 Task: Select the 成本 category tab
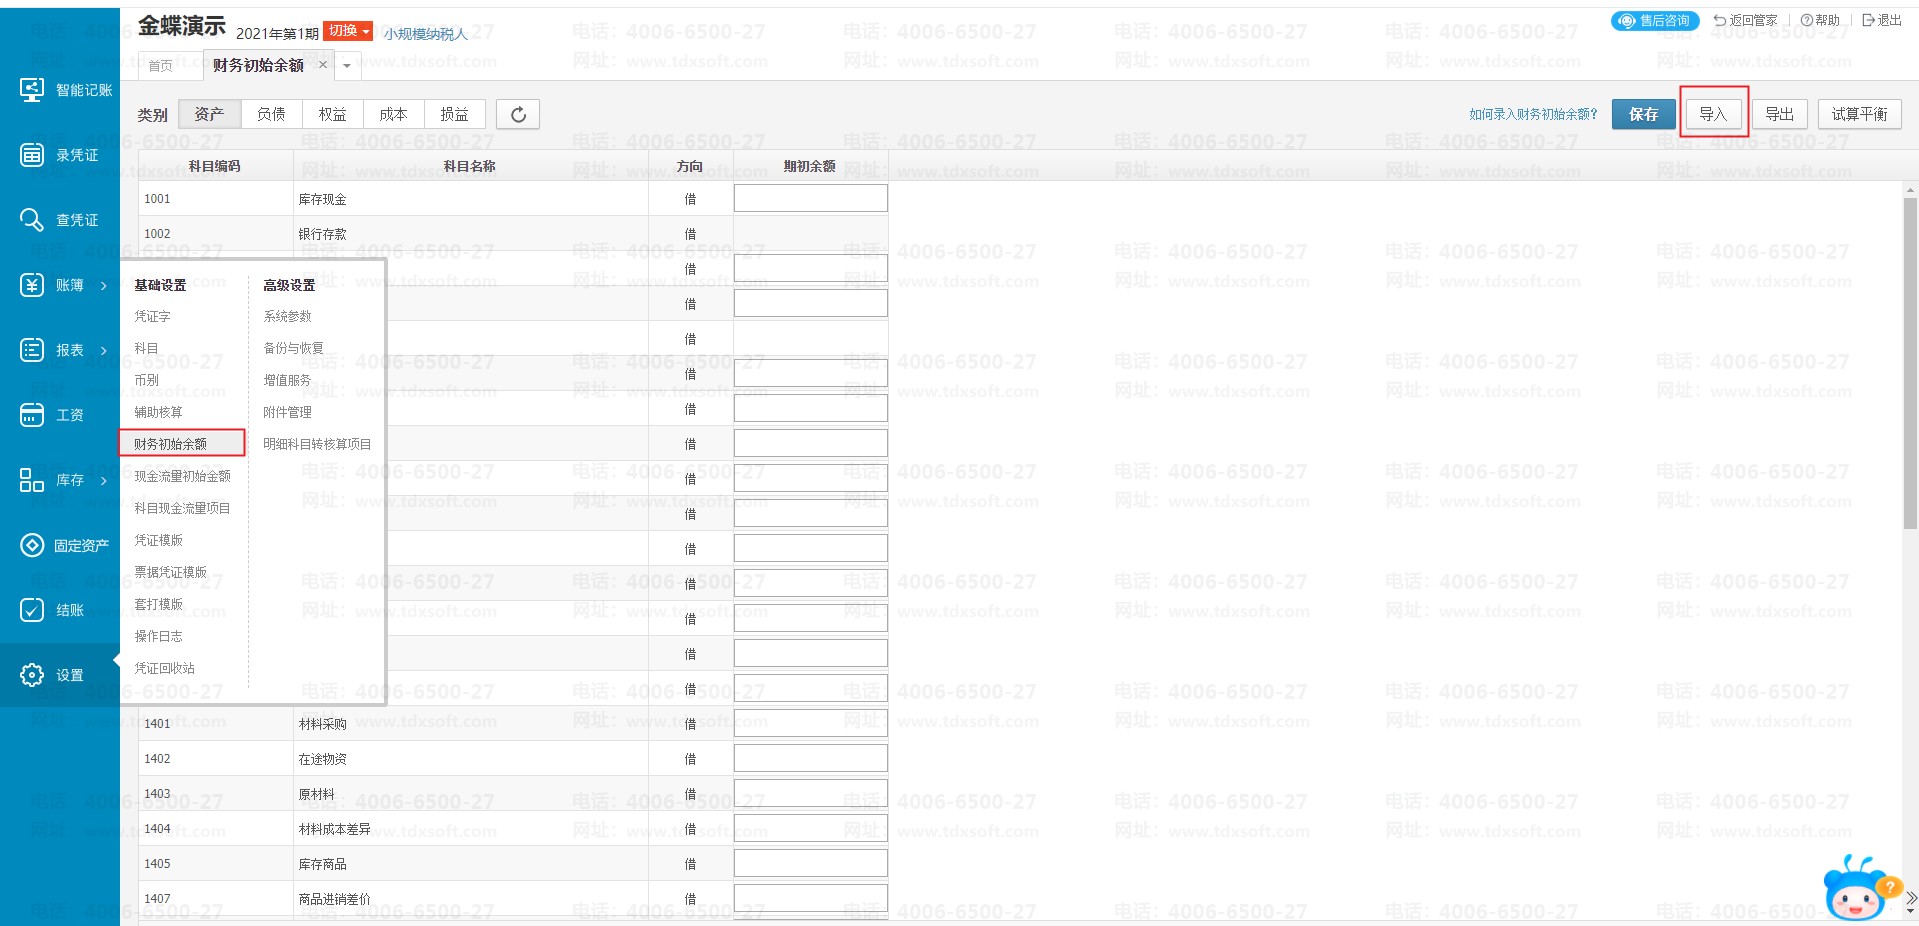coord(393,114)
